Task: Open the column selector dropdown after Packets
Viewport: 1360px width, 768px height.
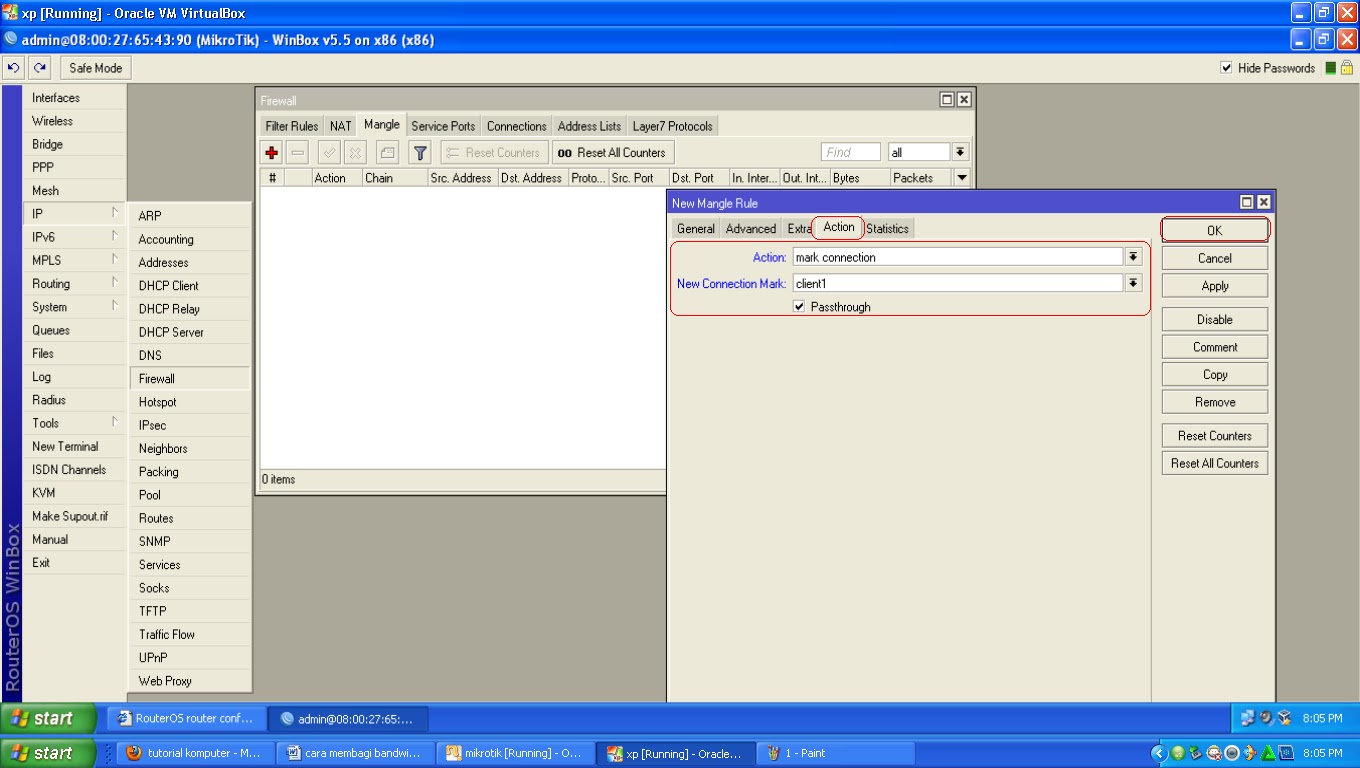Action: [x=962, y=178]
